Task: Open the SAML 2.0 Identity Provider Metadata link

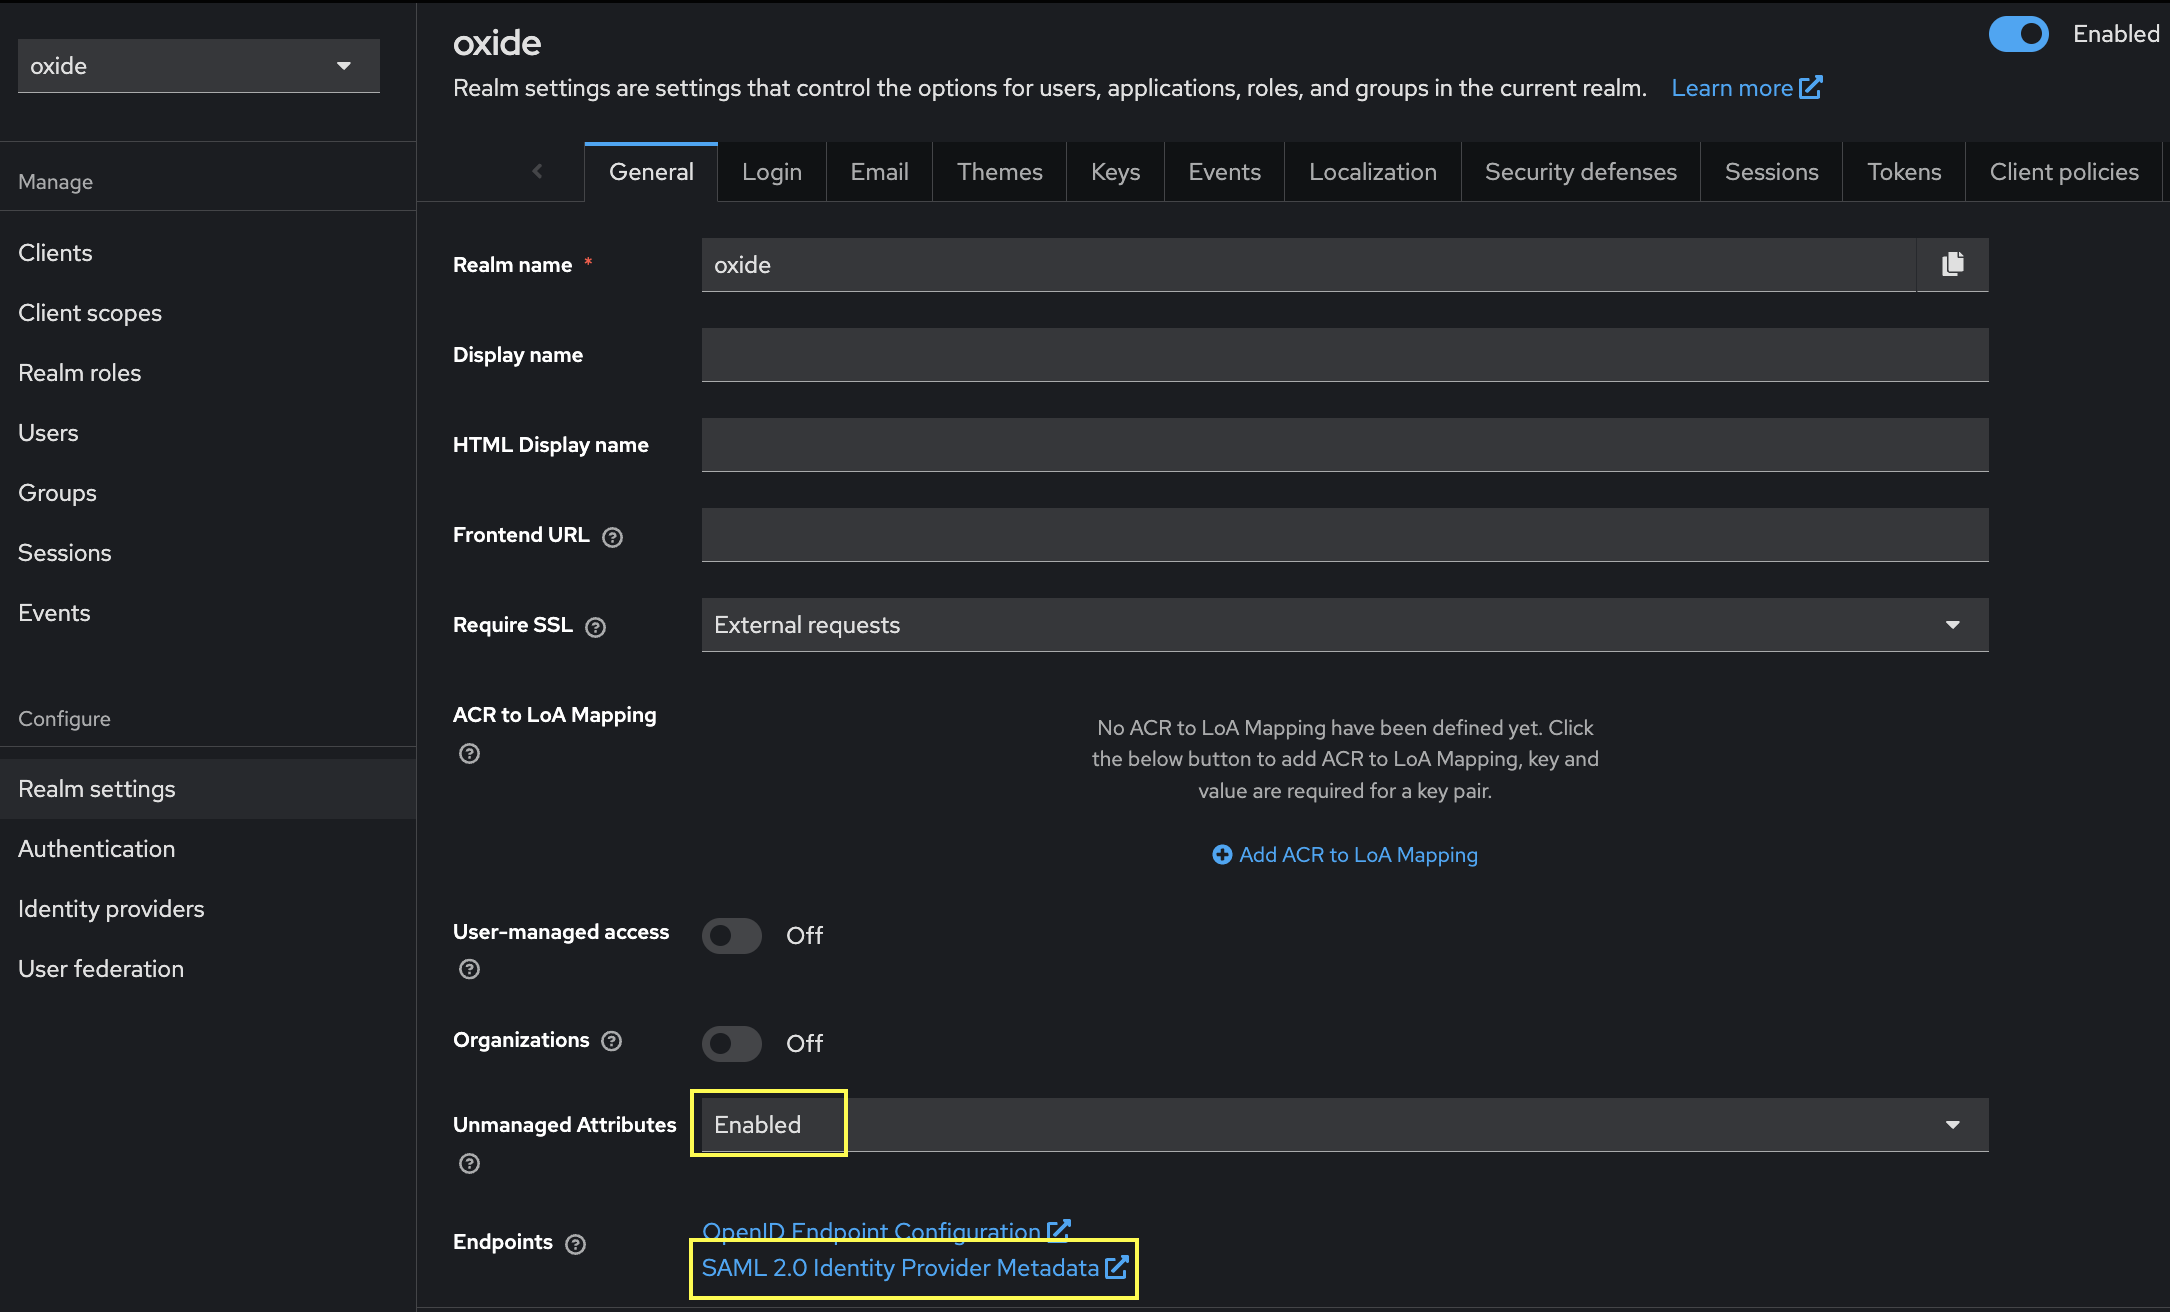Action: (x=900, y=1268)
